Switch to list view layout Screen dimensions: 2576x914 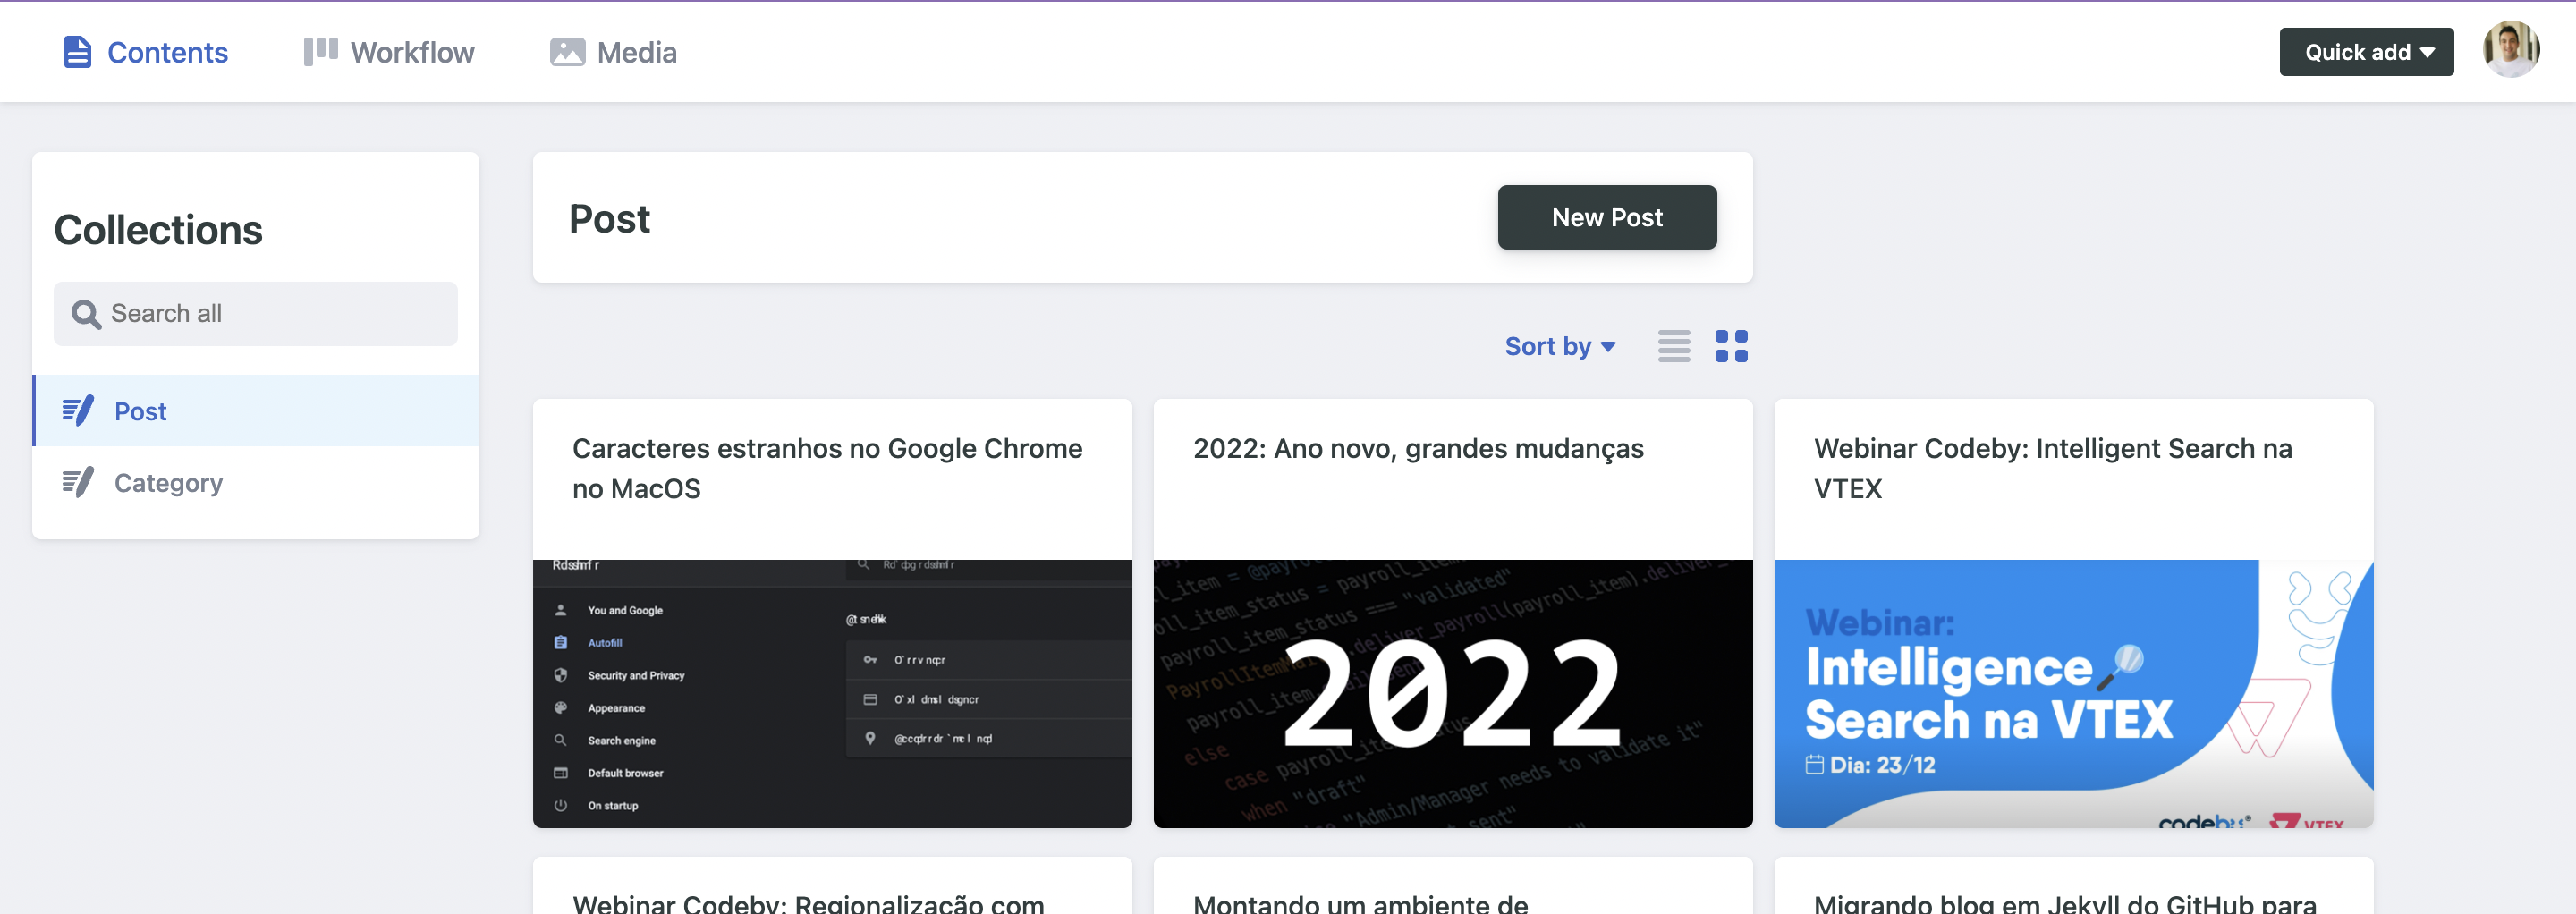click(x=1673, y=346)
